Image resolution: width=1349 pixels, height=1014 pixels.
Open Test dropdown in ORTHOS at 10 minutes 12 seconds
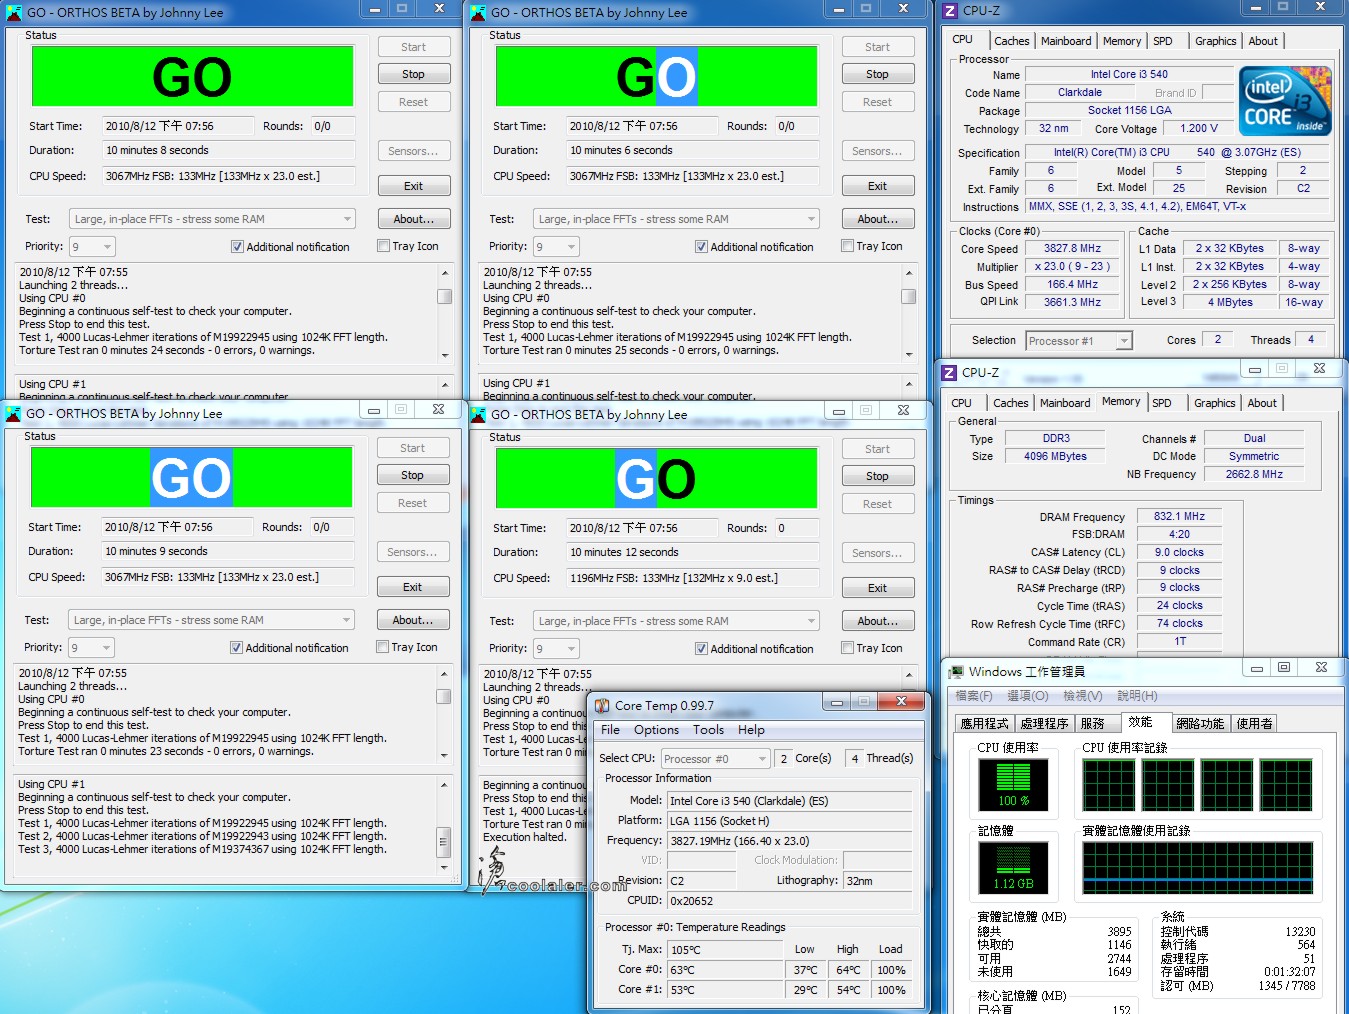click(676, 621)
